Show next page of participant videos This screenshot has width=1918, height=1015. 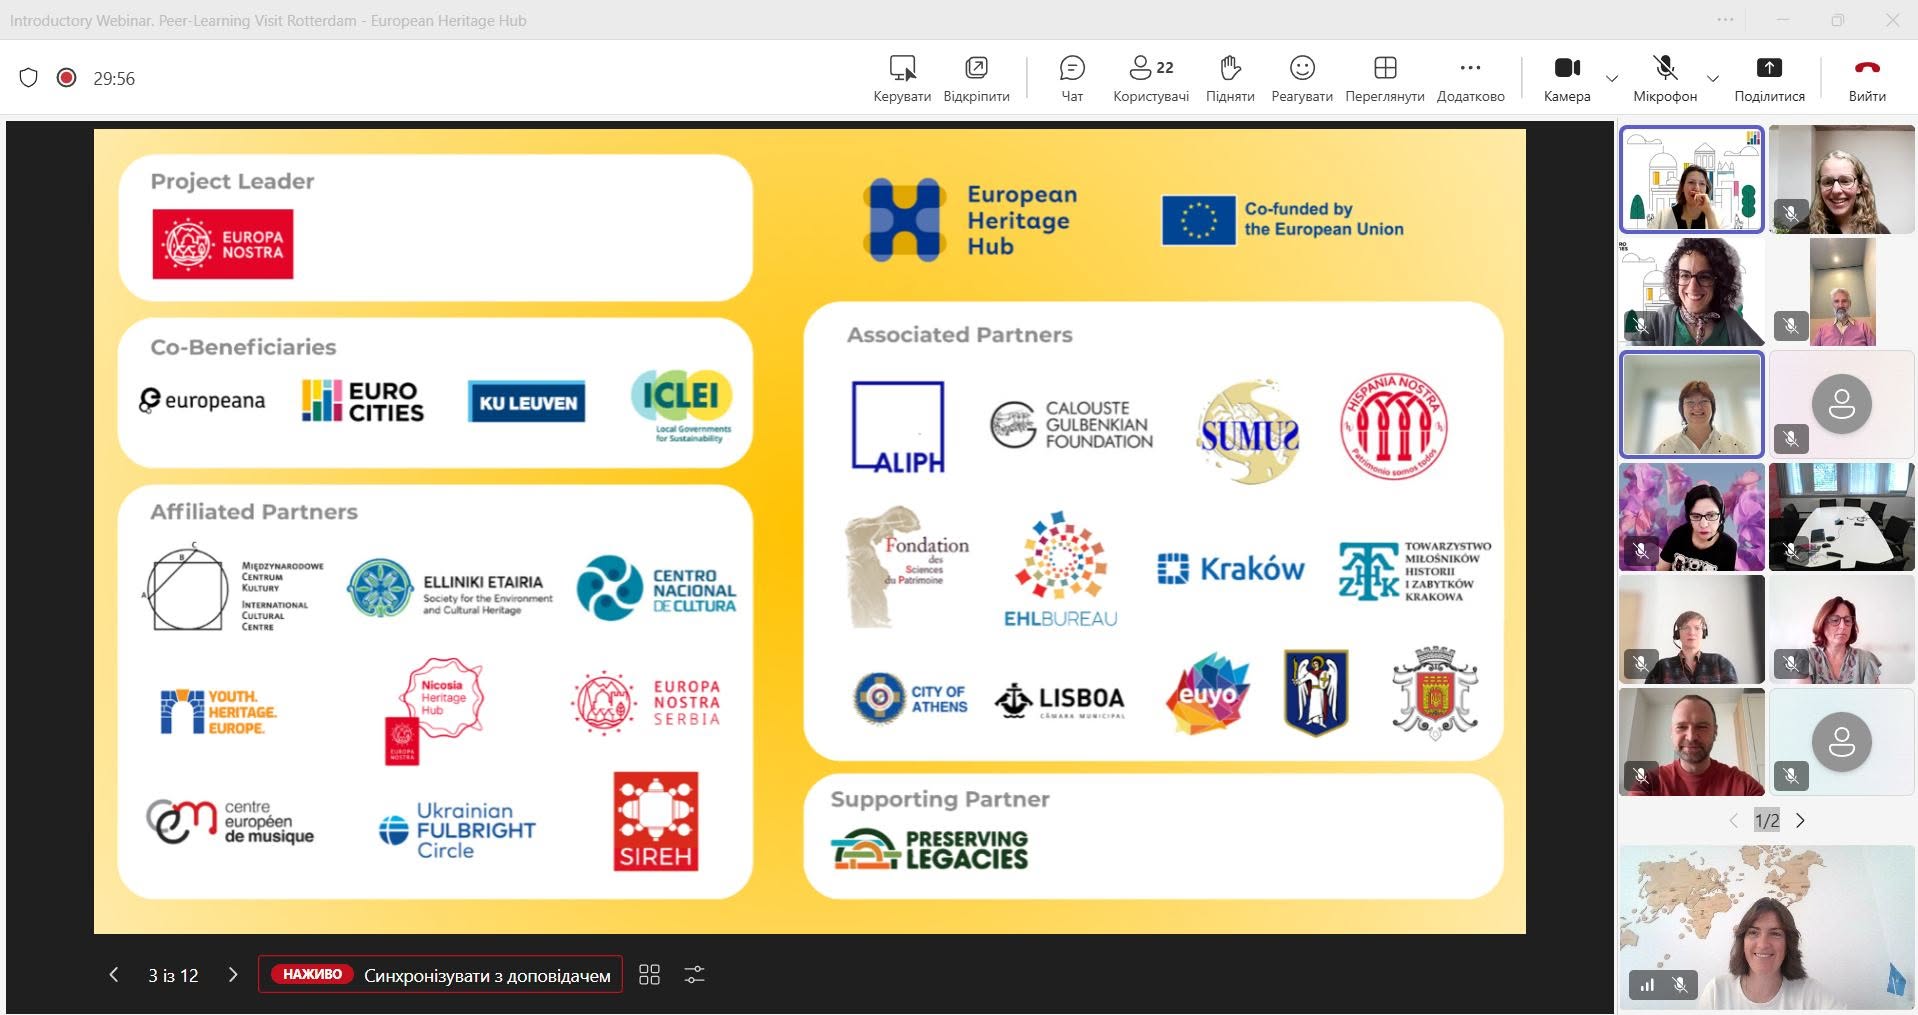[x=1800, y=820]
